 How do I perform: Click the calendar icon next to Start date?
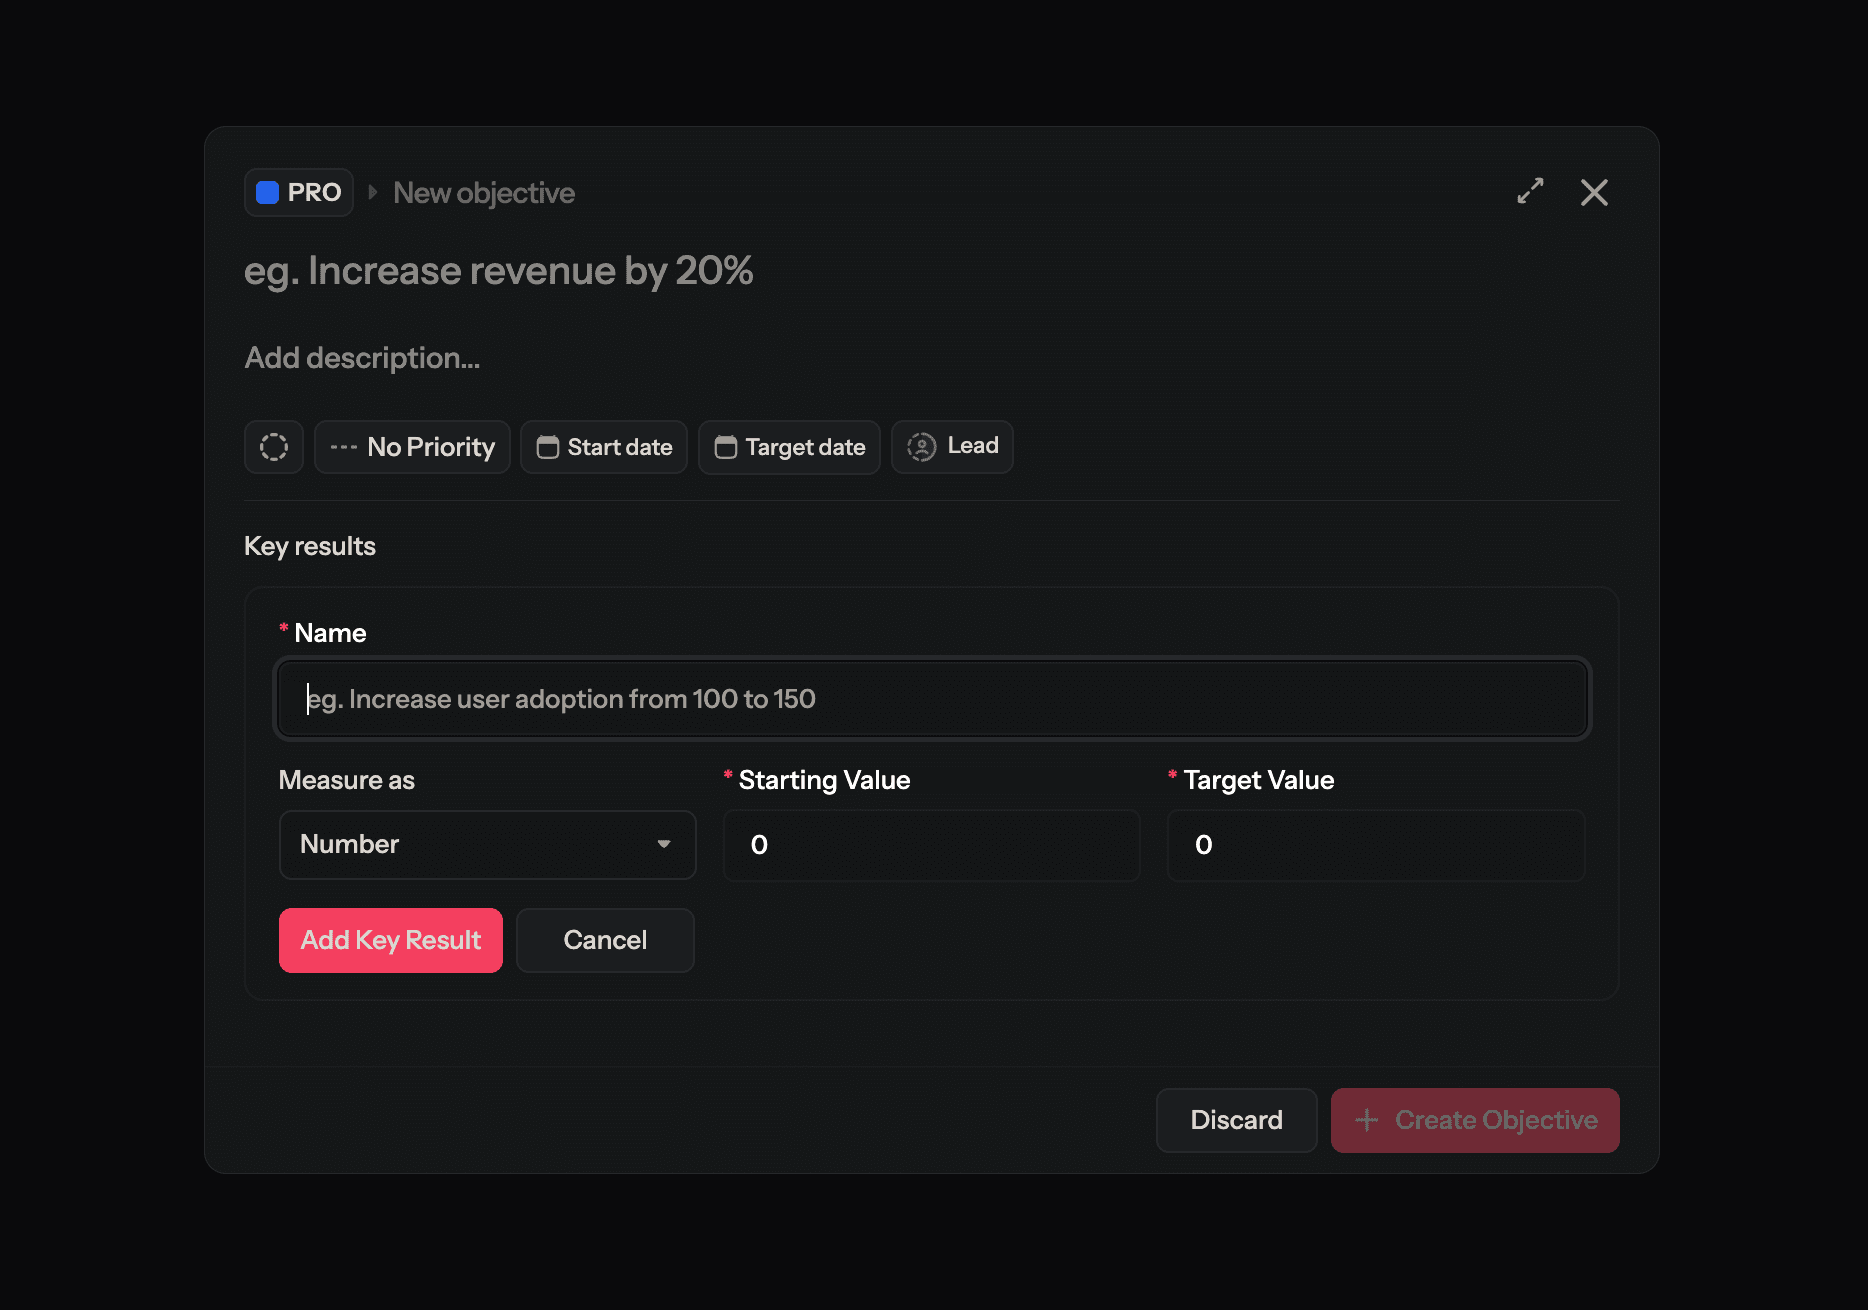(x=547, y=447)
